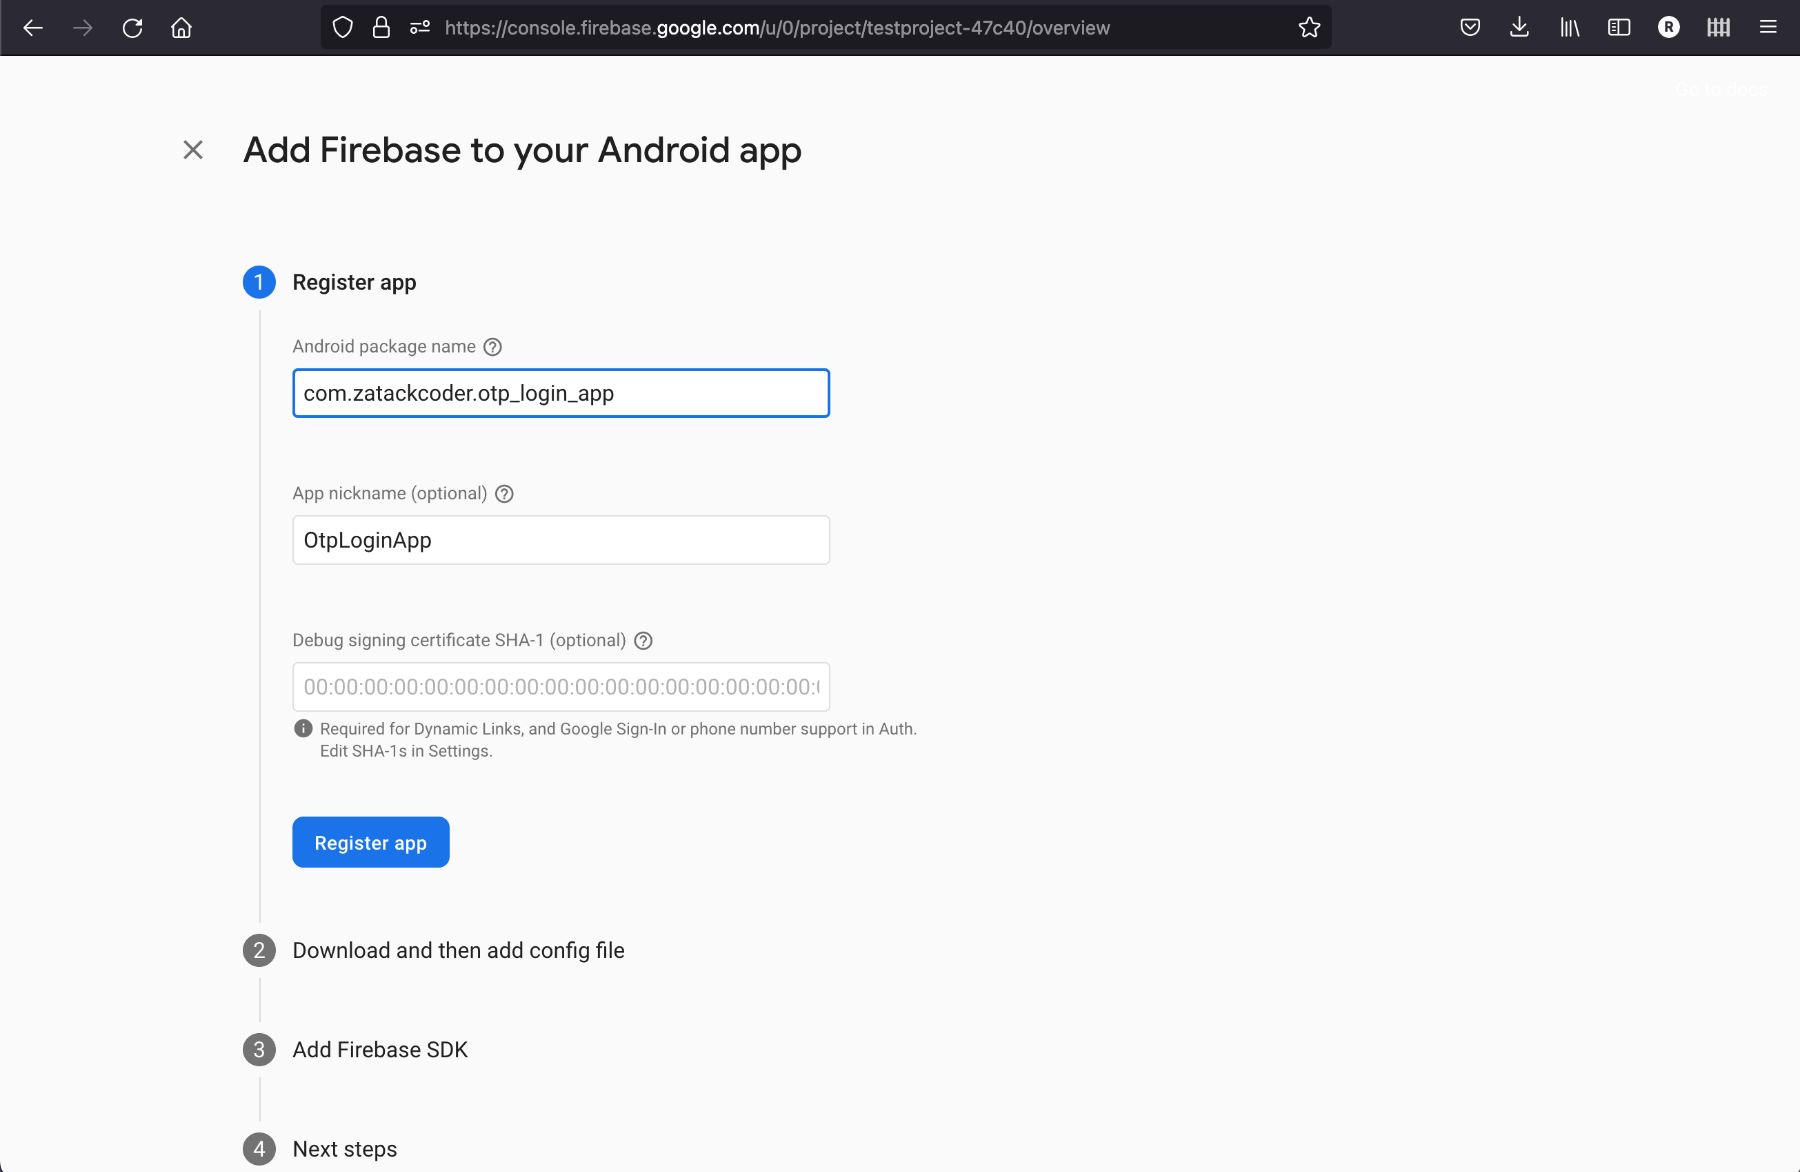
Task: Expand step 2 Download and then add config file
Action: [x=458, y=950]
